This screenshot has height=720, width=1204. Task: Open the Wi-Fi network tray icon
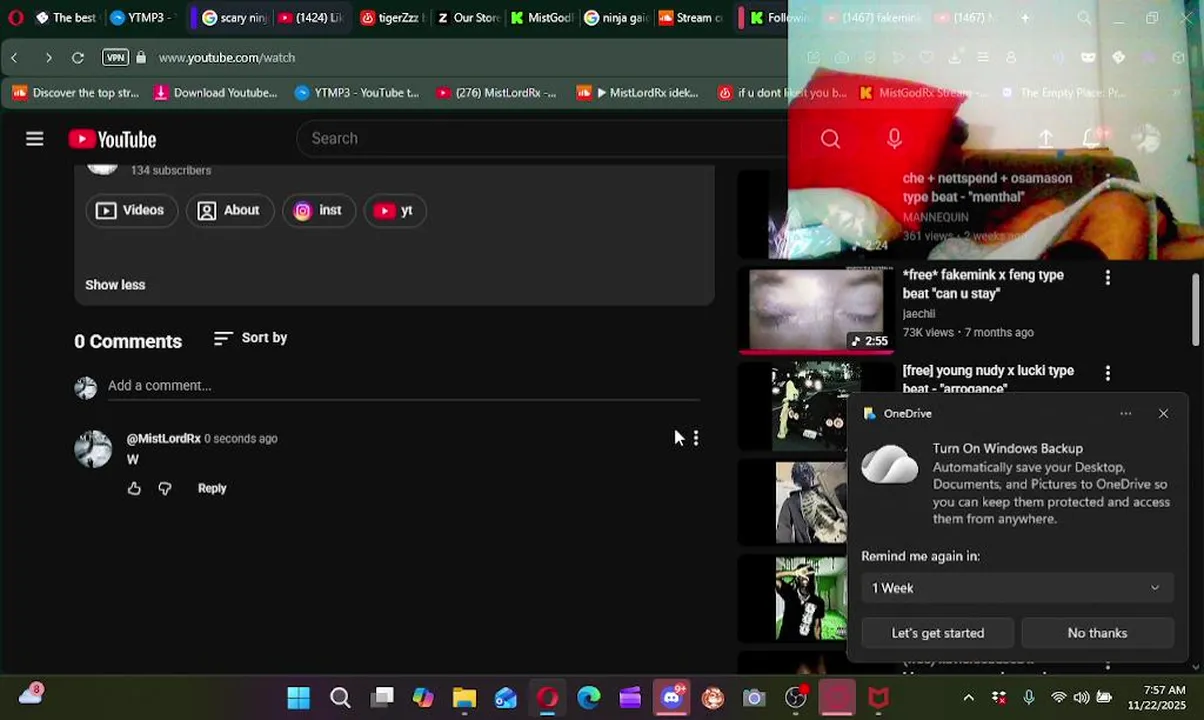pyautogui.click(x=1058, y=697)
